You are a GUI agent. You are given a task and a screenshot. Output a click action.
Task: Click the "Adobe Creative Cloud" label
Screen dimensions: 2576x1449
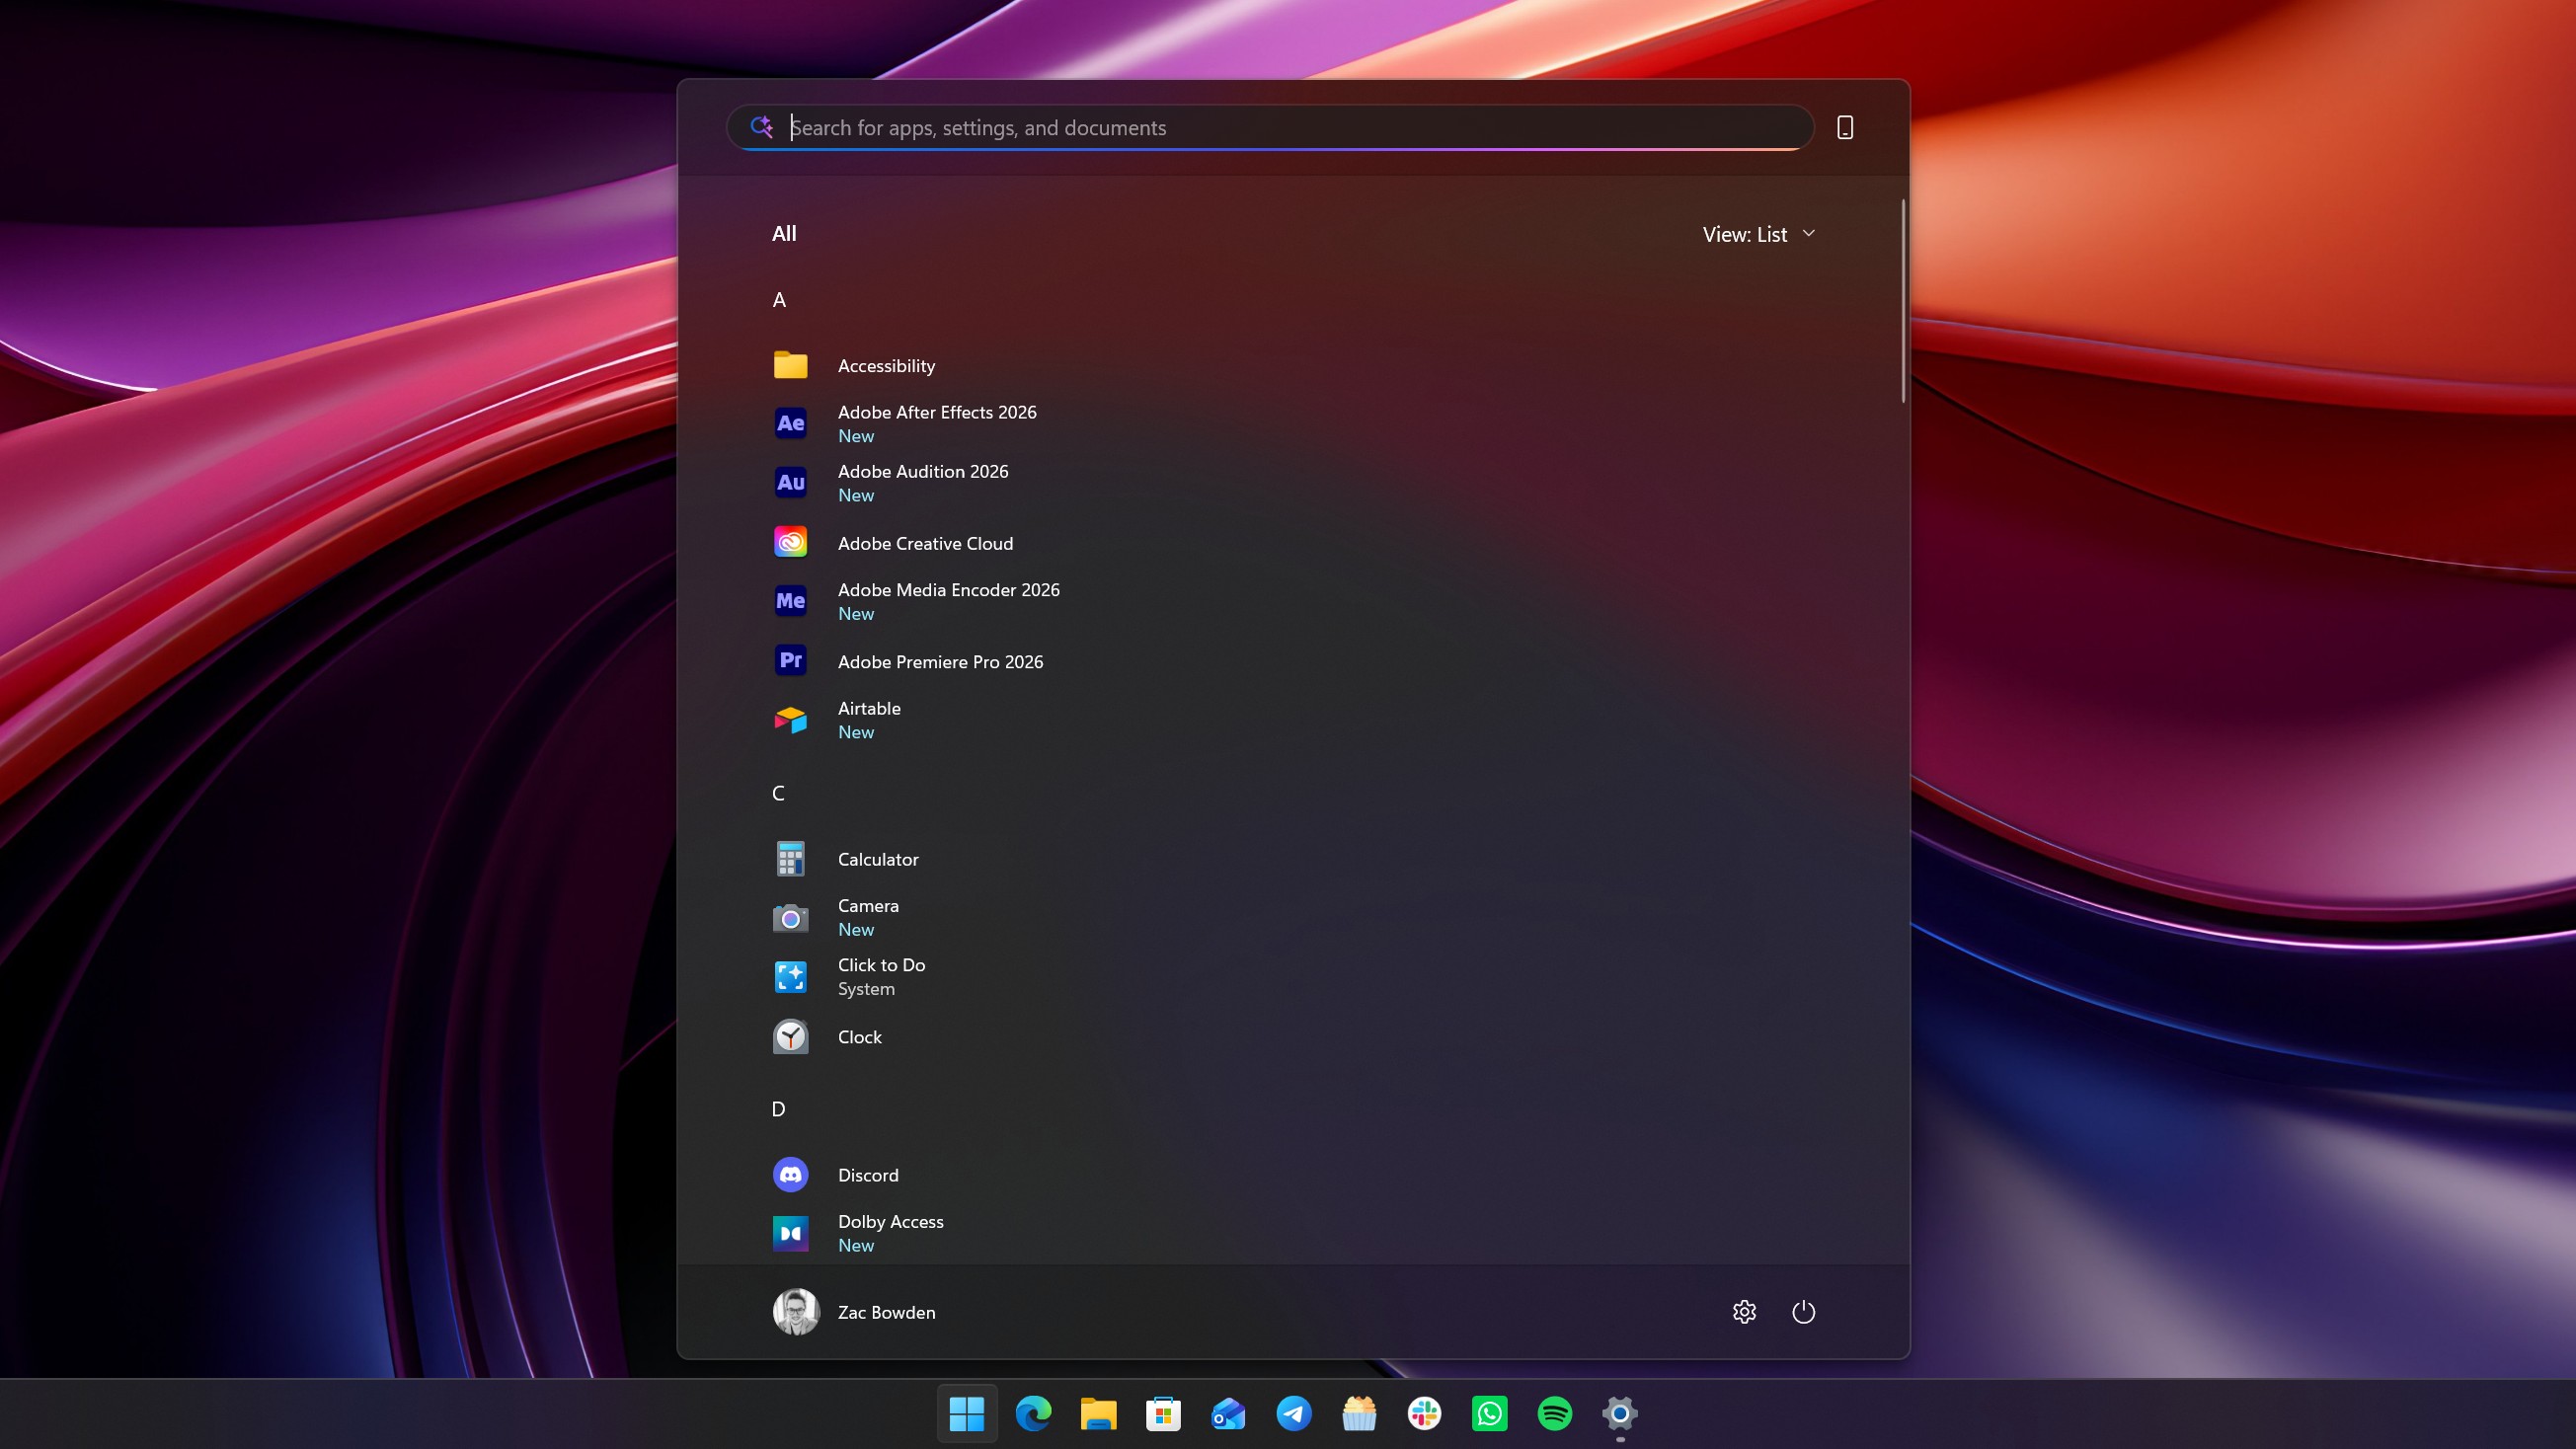coord(925,543)
